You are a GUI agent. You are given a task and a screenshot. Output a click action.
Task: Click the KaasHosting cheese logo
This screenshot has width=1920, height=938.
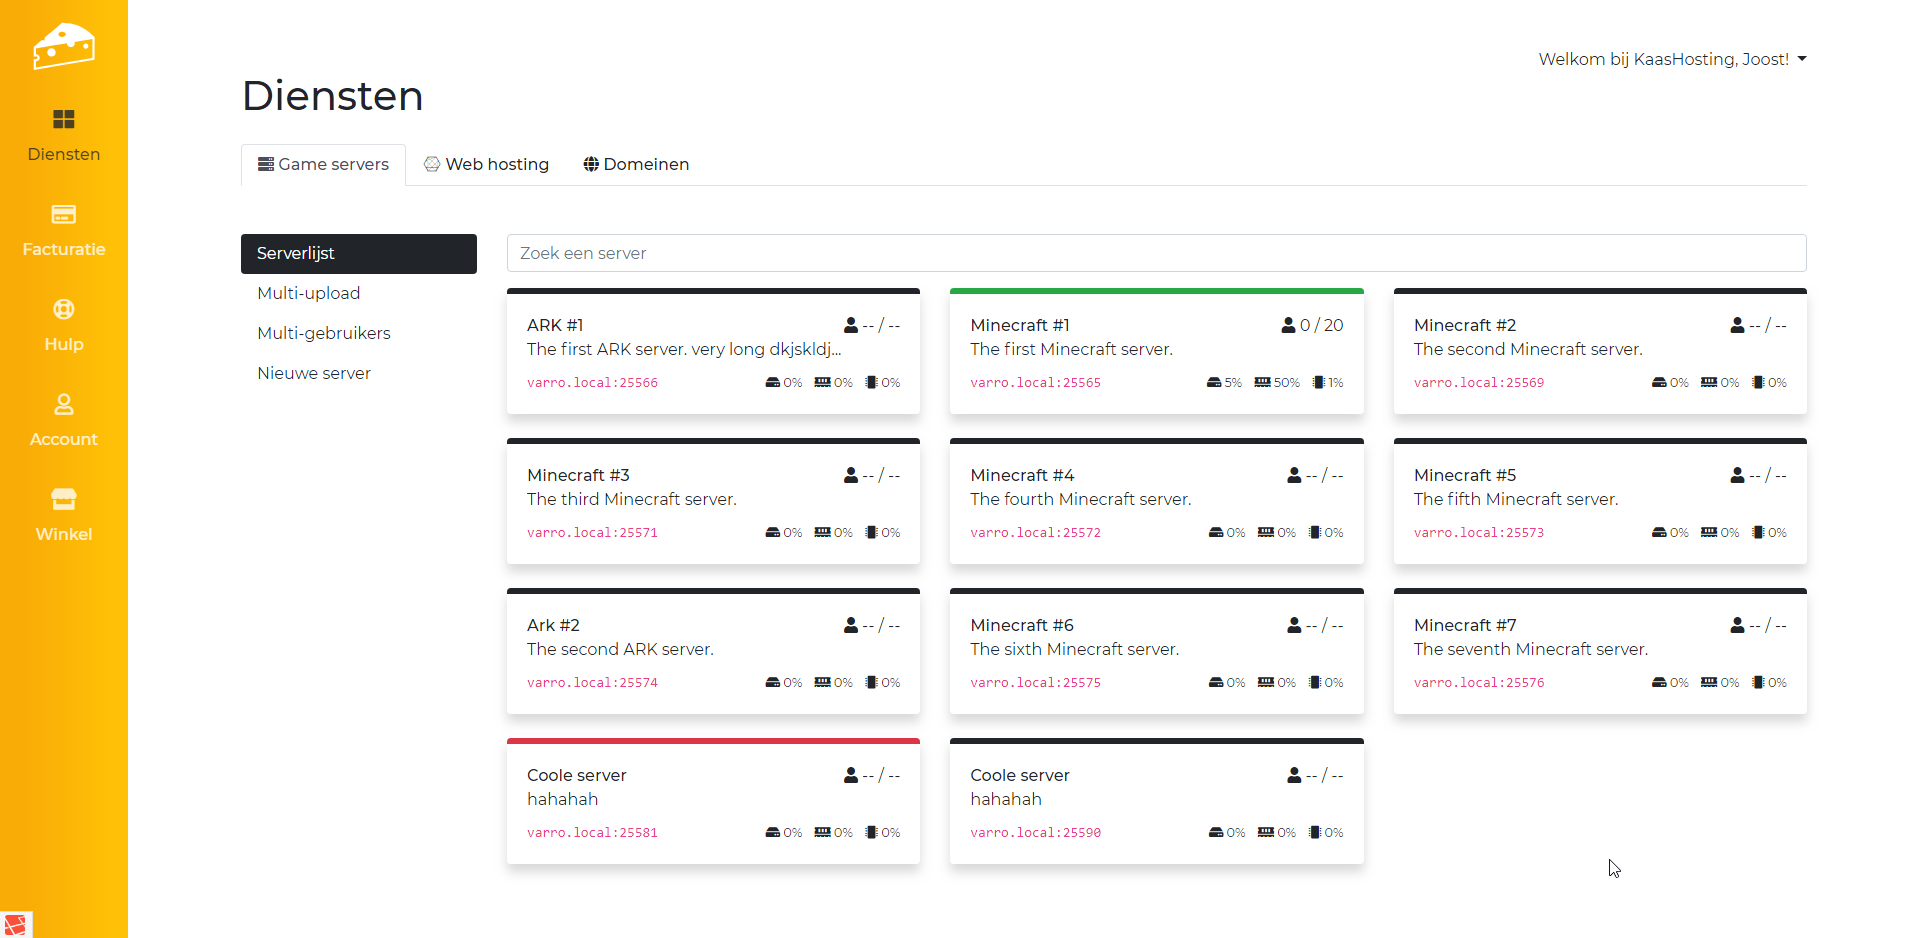[64, 46]
